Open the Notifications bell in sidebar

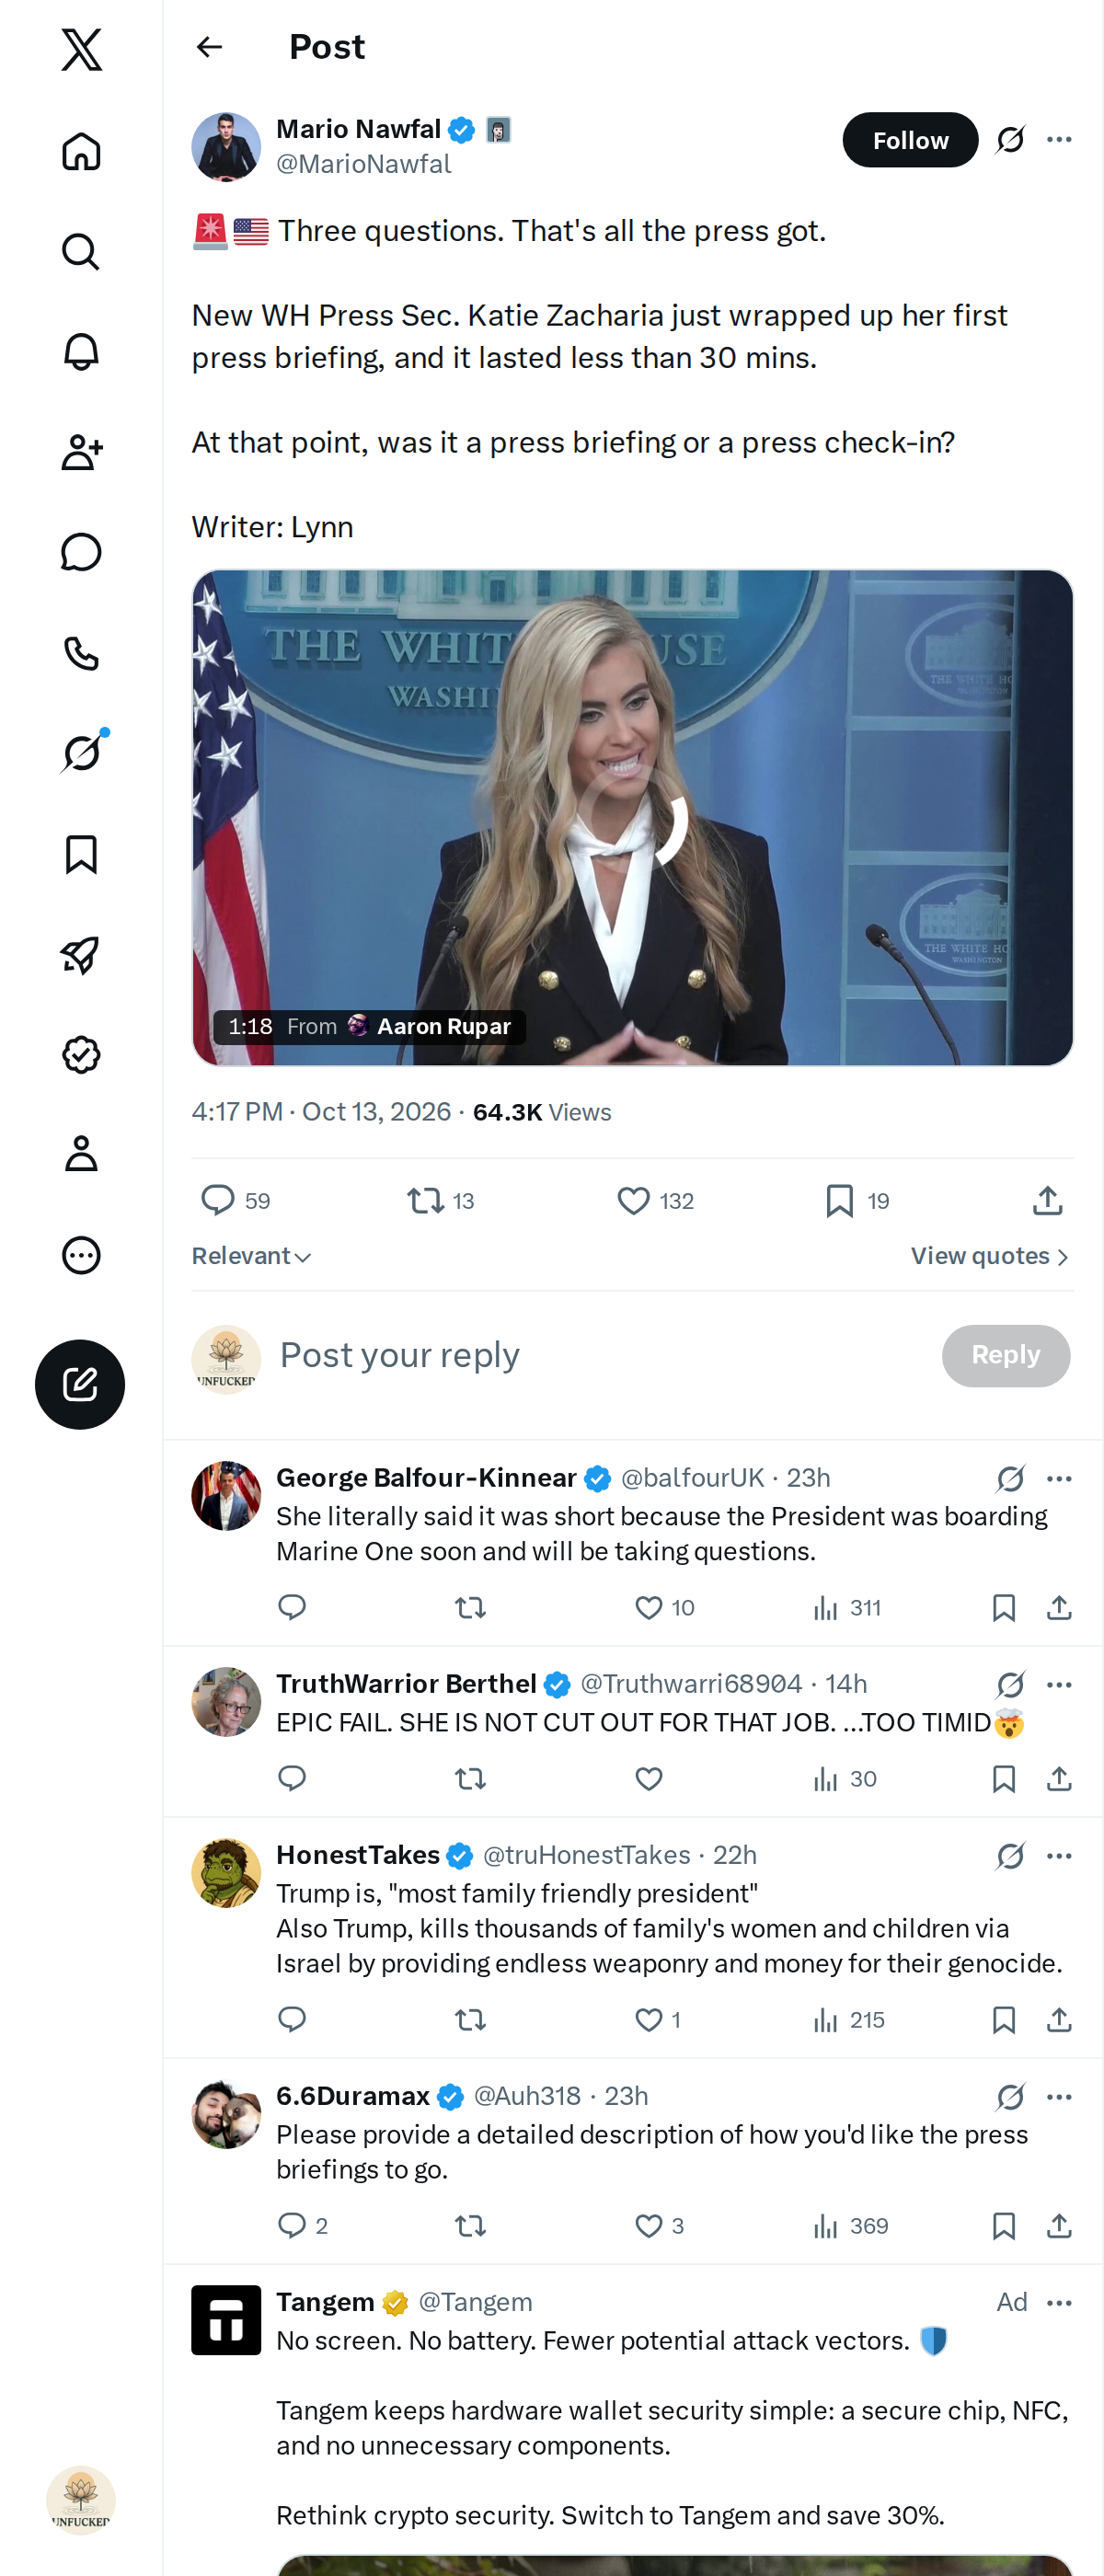(81, 352)
